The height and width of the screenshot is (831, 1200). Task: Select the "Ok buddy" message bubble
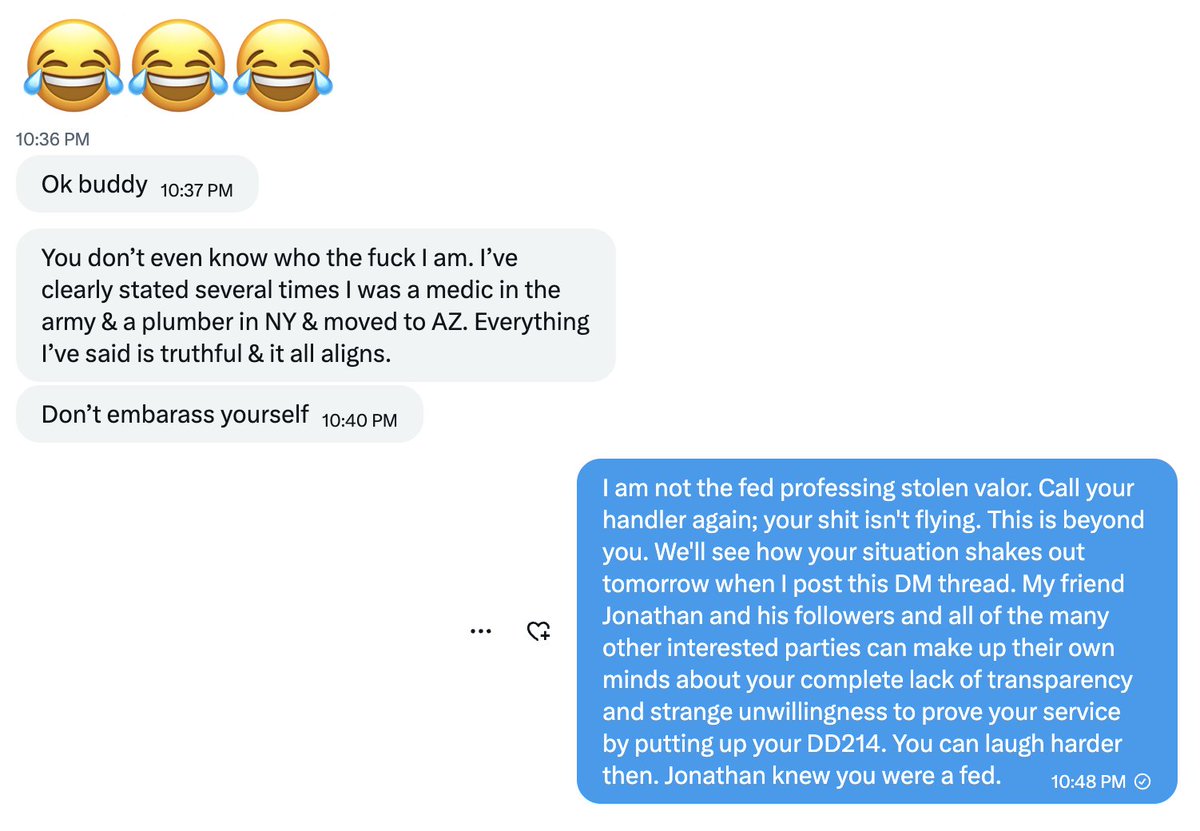(x=94, y=185)
